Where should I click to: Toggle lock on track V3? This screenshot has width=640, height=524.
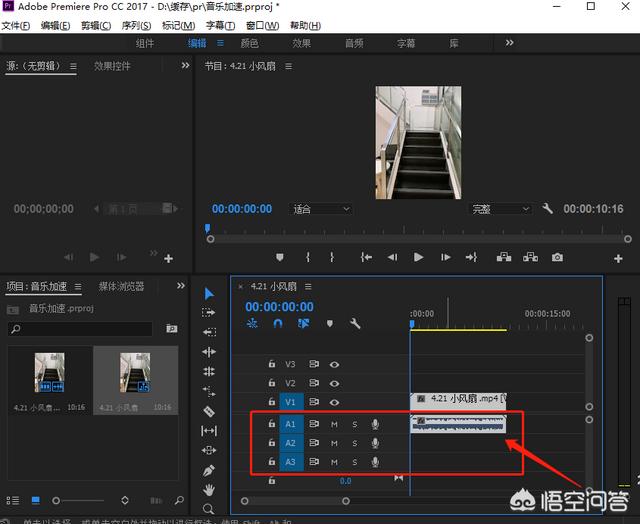coord(271,365)
